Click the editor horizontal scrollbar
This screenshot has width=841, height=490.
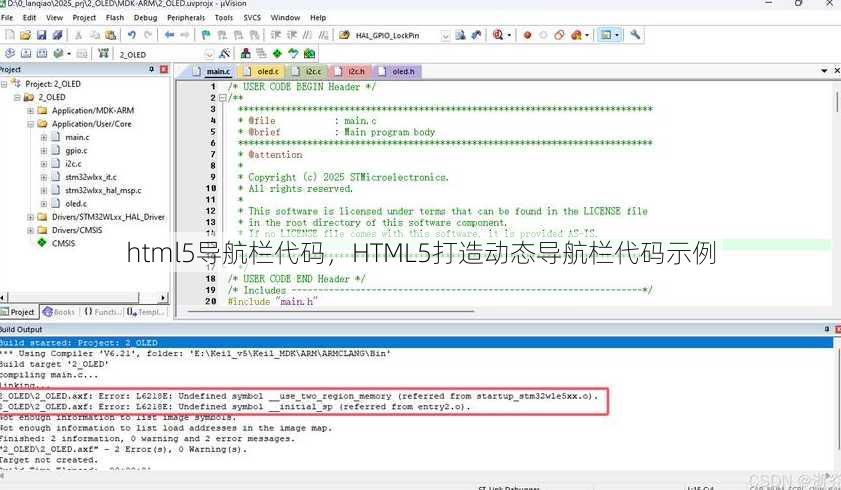pos(330,310)
